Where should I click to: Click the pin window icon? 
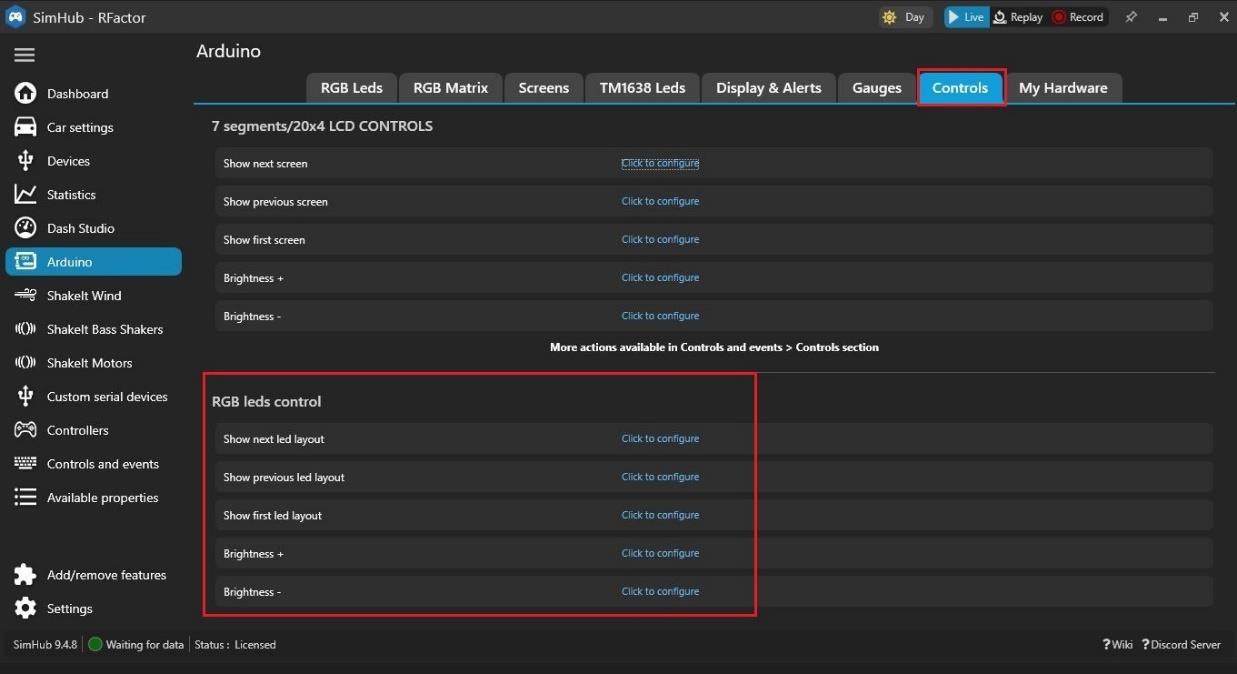point(1131,17)
